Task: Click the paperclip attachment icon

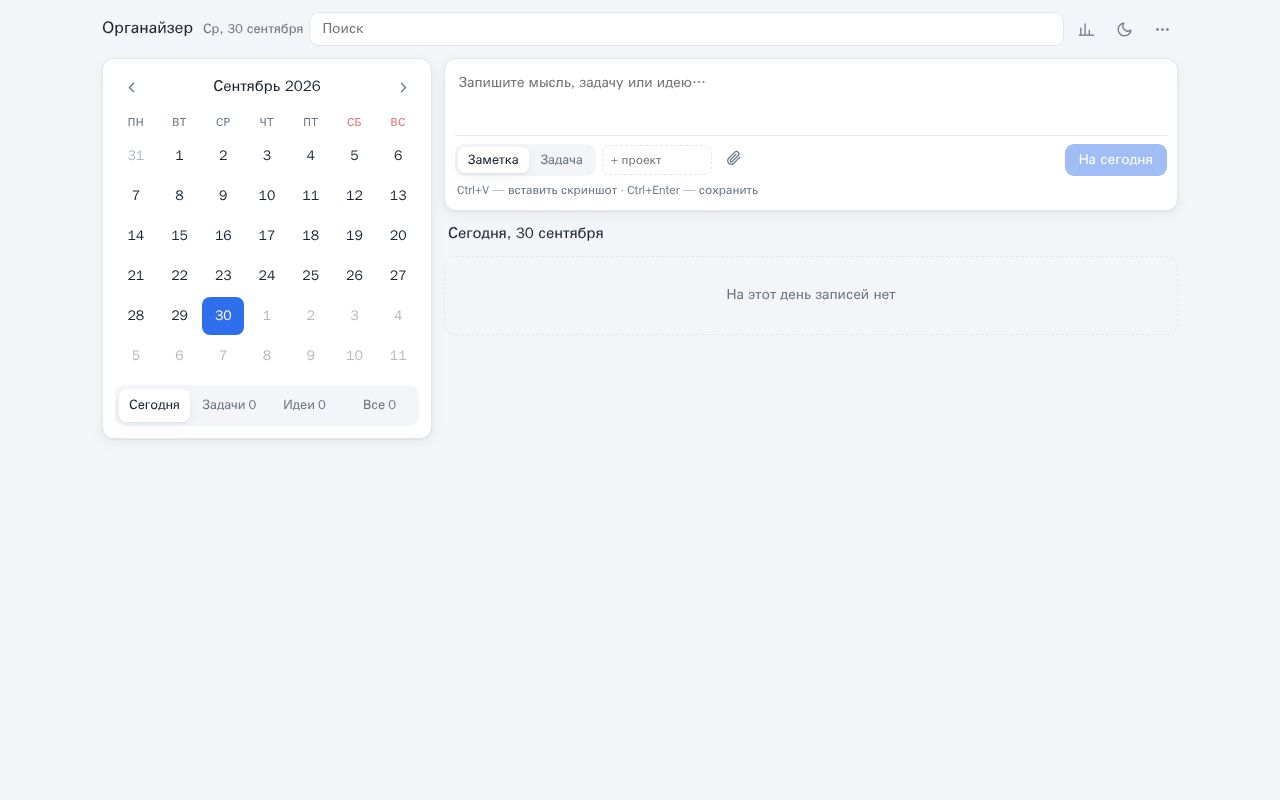Action: [x=733, y=159]
